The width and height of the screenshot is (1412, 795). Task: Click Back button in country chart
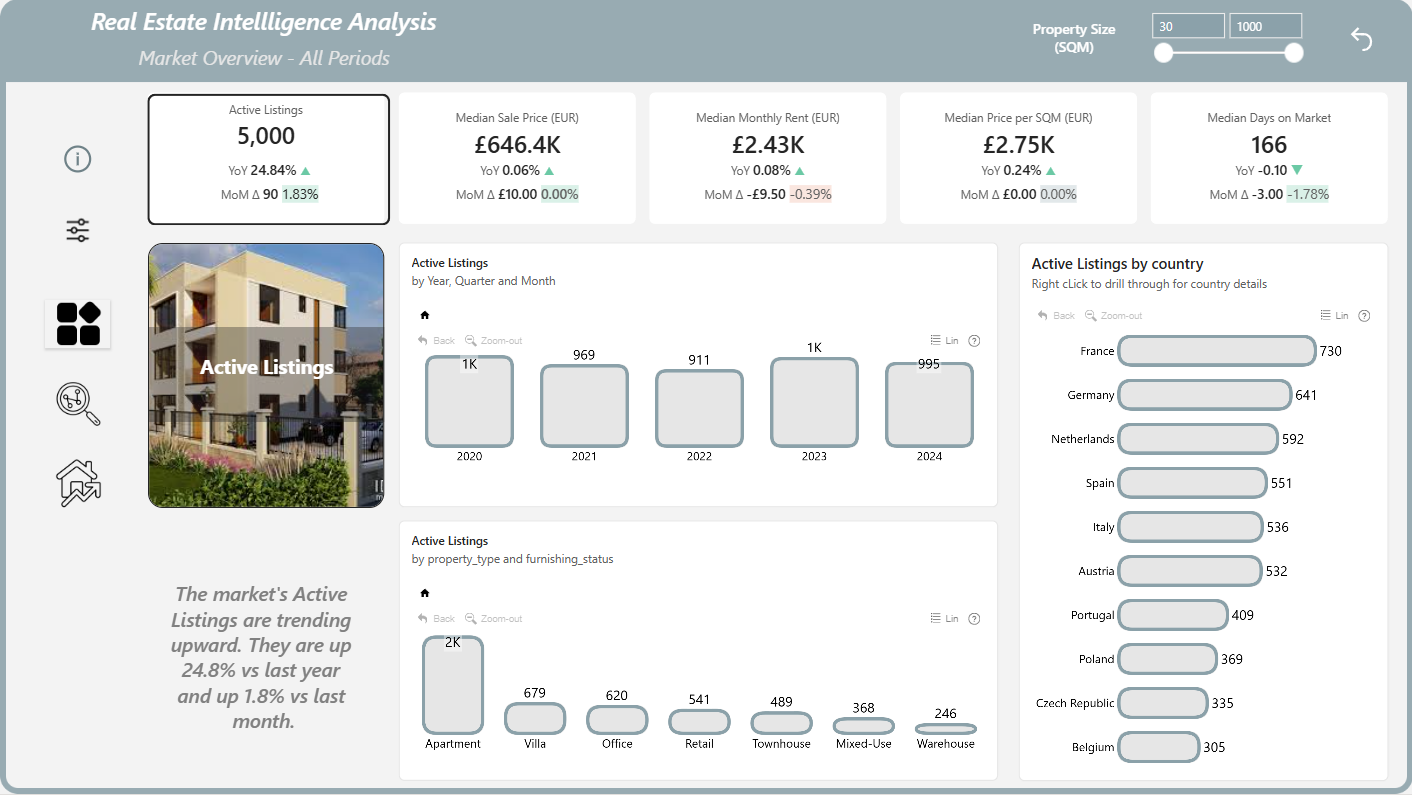point(1056,316)
